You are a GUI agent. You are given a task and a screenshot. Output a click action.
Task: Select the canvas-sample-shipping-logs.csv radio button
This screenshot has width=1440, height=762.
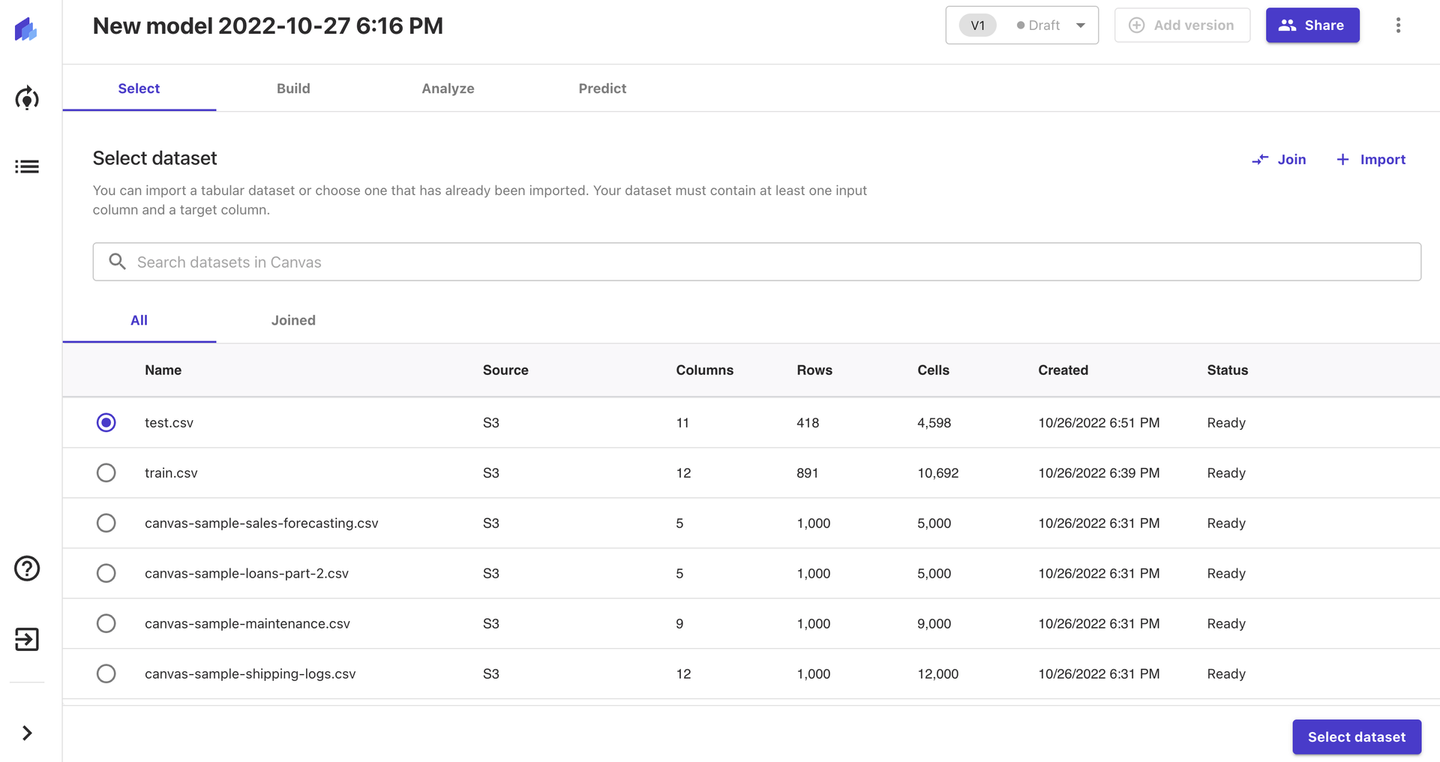coord(106,673)
